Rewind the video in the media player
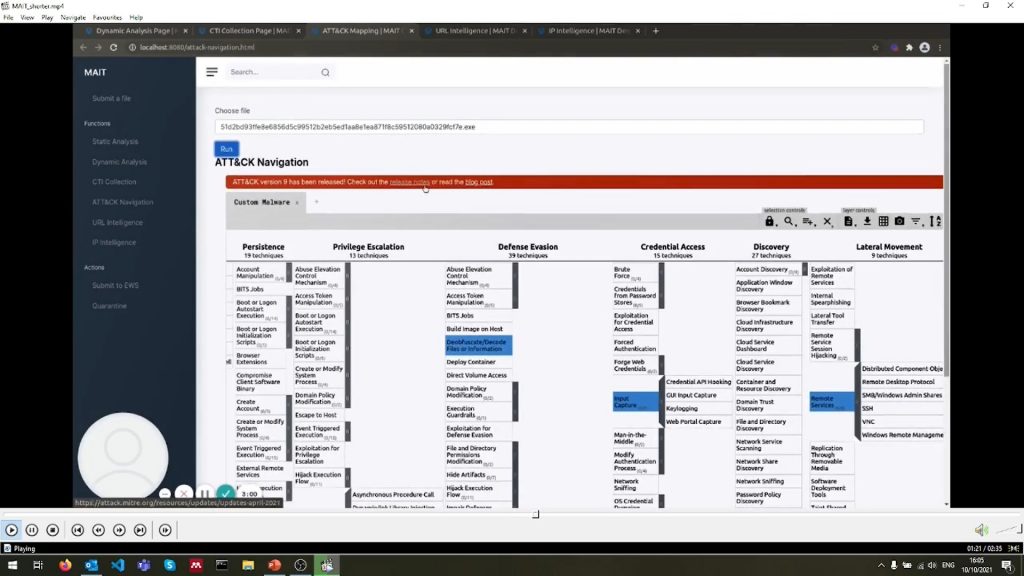The image size is (1024, 576). 99,530
